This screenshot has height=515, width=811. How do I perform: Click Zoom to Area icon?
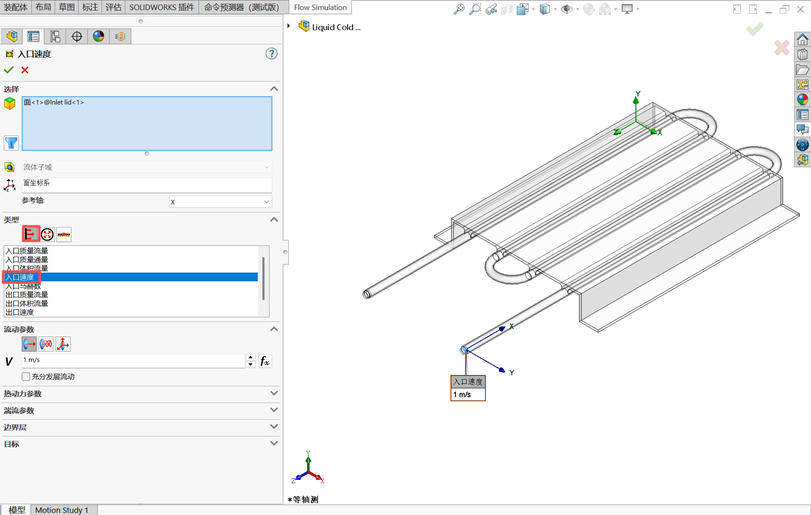coord(475,9)
